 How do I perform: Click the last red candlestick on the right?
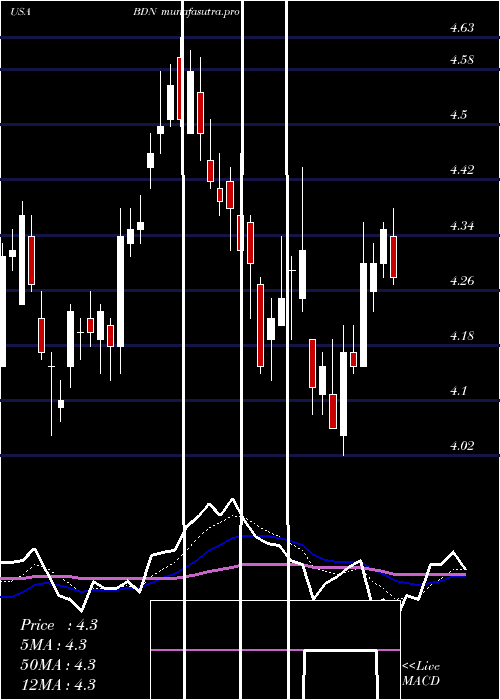tap(393, 257)
